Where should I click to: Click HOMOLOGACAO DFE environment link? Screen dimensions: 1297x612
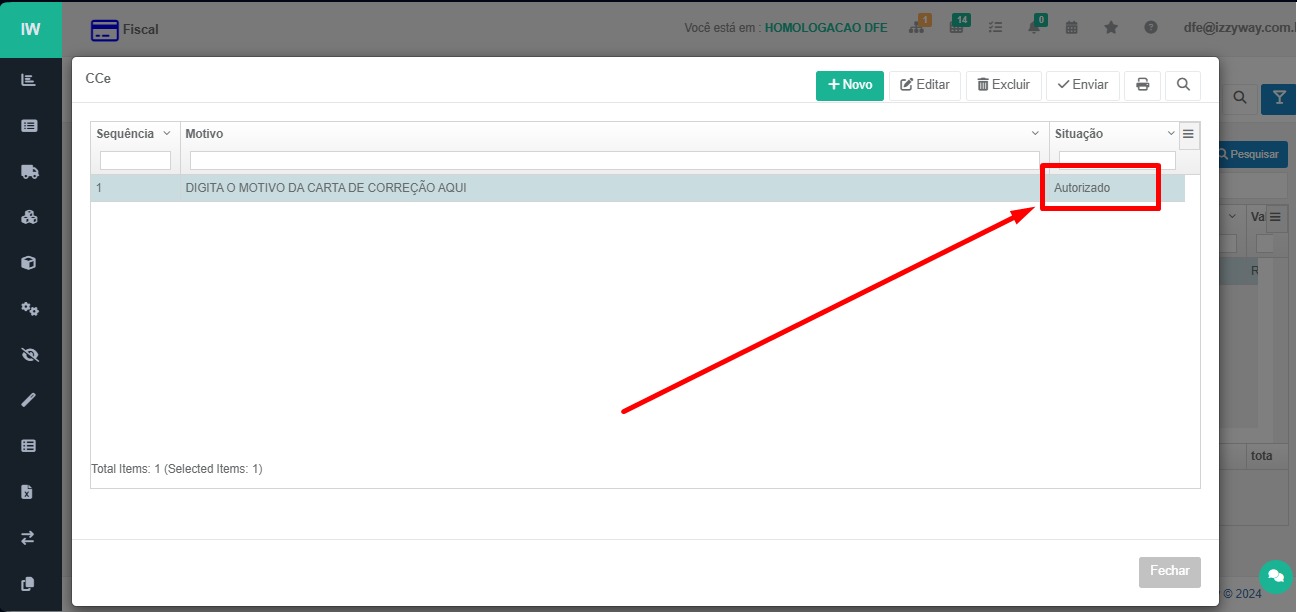(825, 28)
